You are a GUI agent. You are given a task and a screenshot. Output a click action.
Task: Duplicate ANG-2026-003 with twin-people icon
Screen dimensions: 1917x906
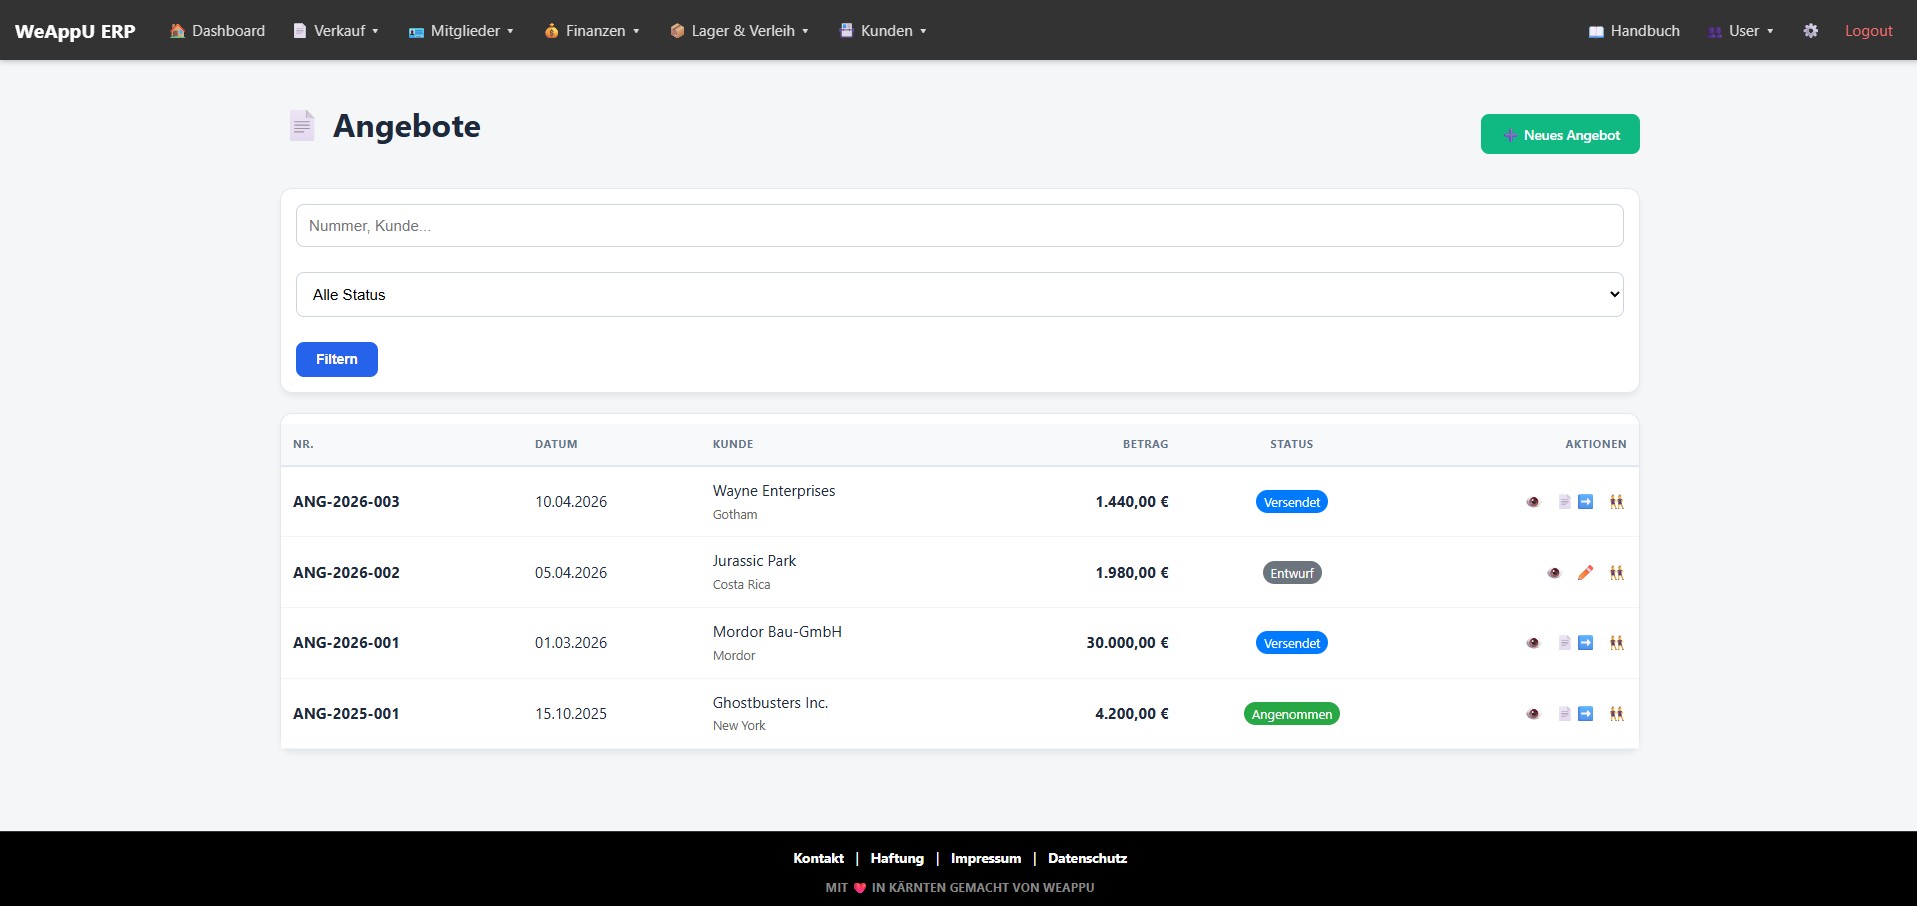pos(1617,502)
